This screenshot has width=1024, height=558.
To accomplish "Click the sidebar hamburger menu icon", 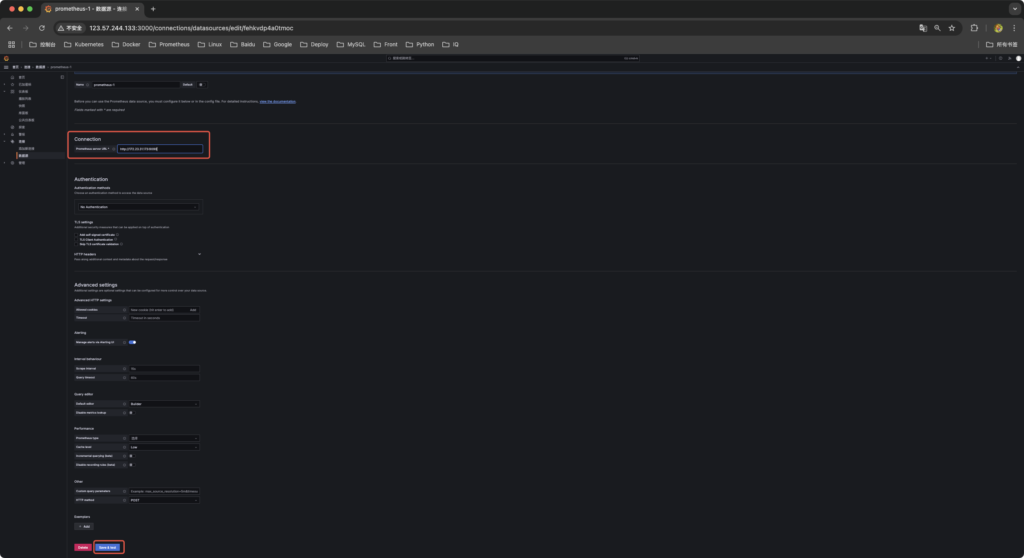I will [6, 67].
